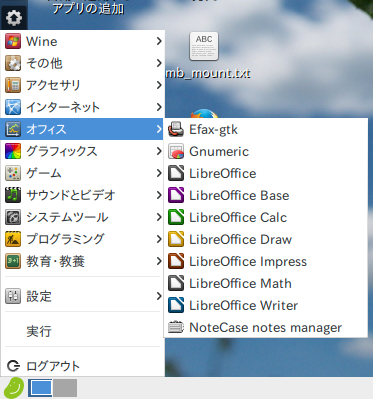Expand the 設定 submenu arrow

click(159, 296)
